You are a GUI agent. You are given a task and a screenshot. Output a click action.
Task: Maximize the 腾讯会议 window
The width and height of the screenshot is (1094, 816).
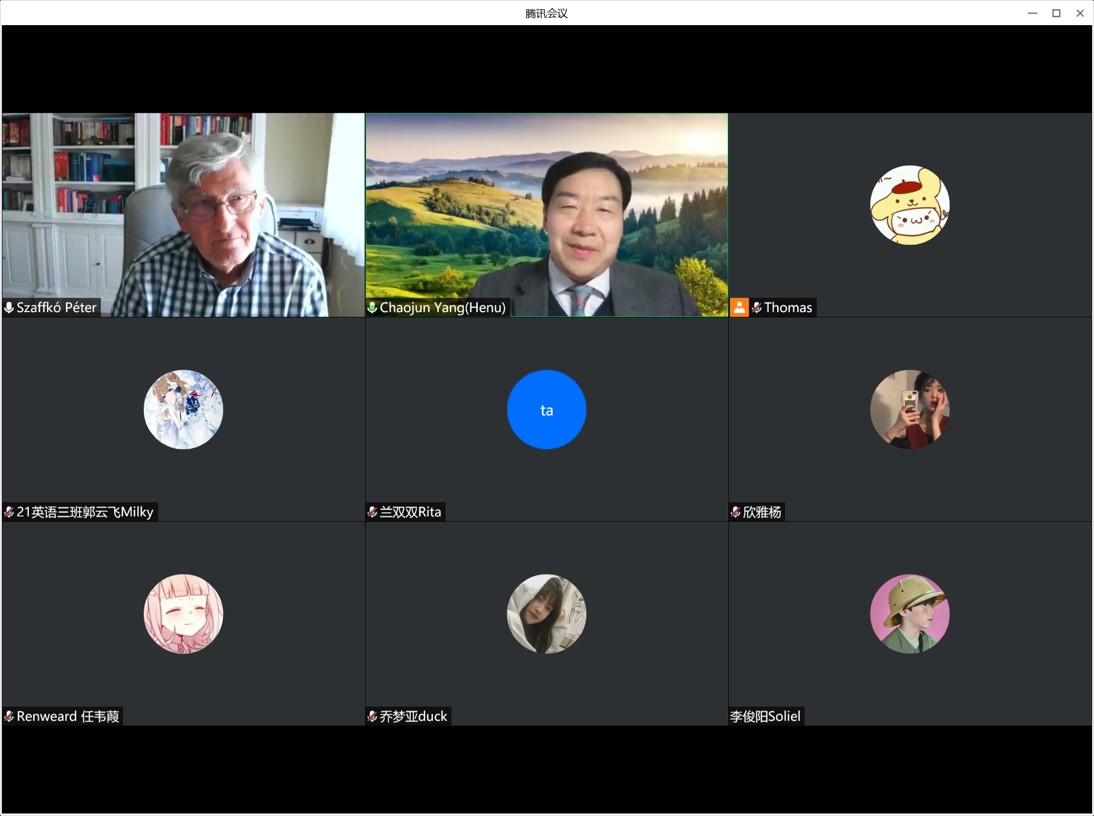pos(1056,13)
